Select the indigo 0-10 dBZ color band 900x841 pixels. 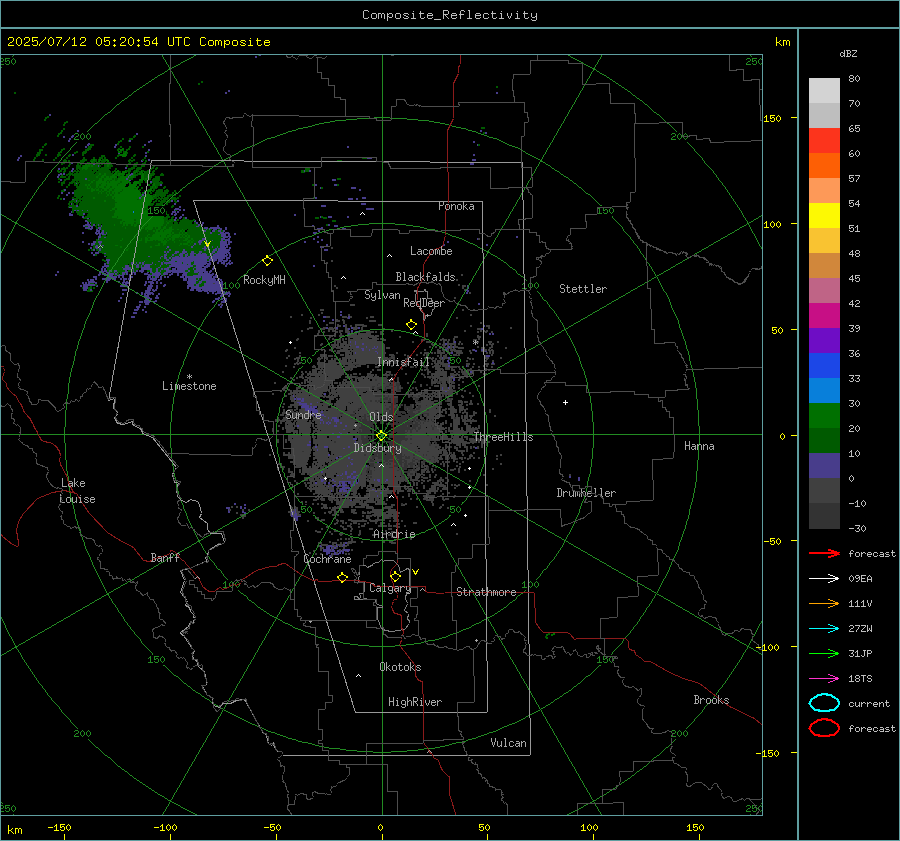[824, 466]
